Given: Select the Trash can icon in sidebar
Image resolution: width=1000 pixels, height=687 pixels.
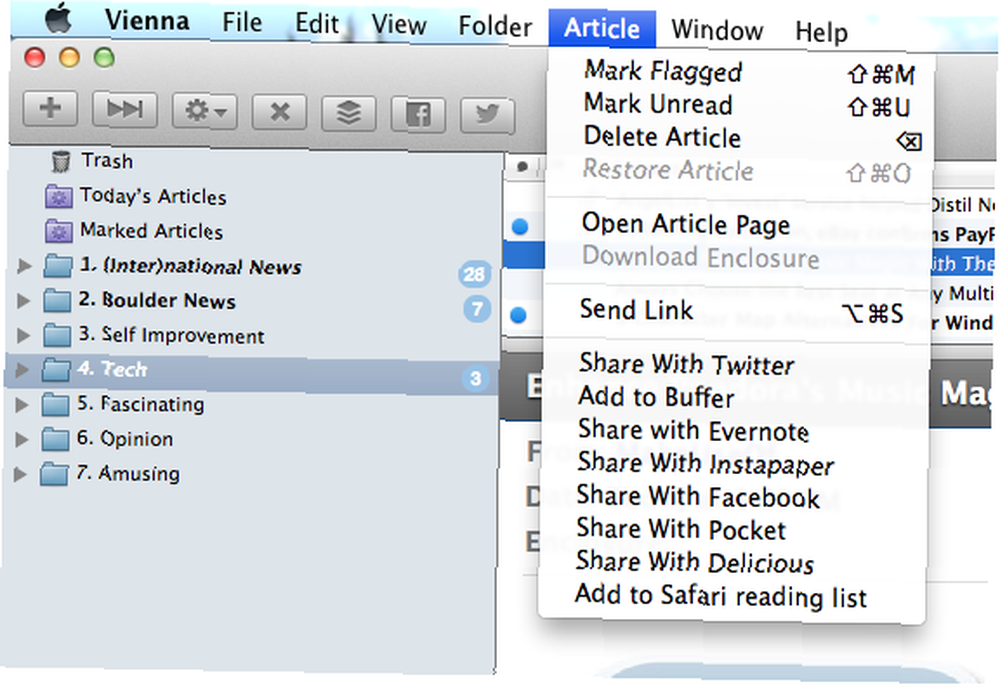Looking at the screenshot, I should (61, 161).
